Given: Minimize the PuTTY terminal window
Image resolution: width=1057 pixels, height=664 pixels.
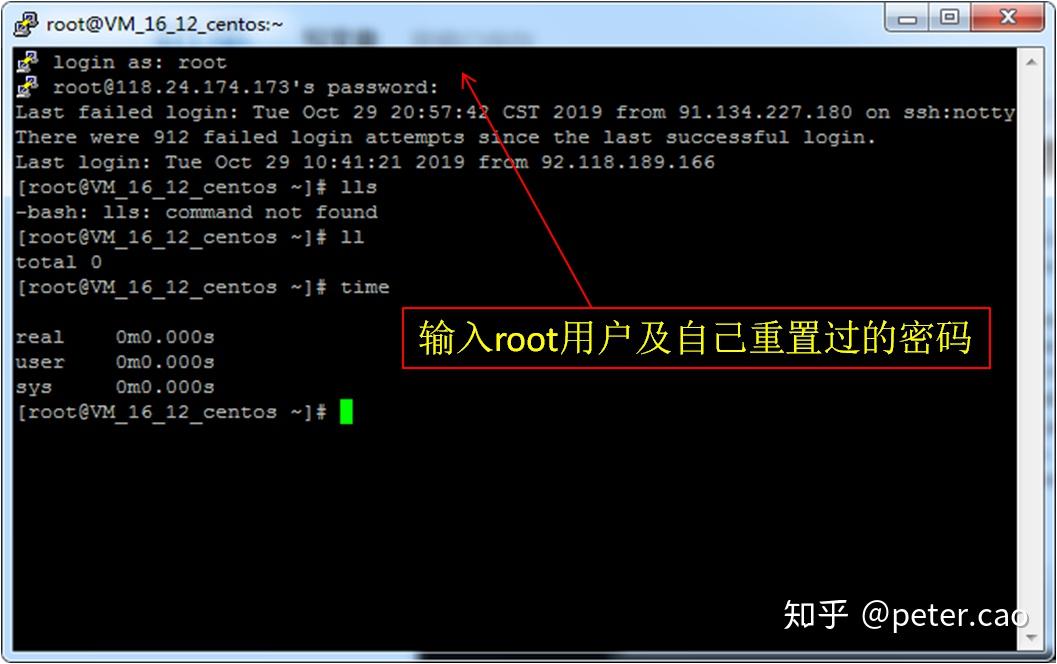Looking at the screenshot, I should (x=907, y=18).
